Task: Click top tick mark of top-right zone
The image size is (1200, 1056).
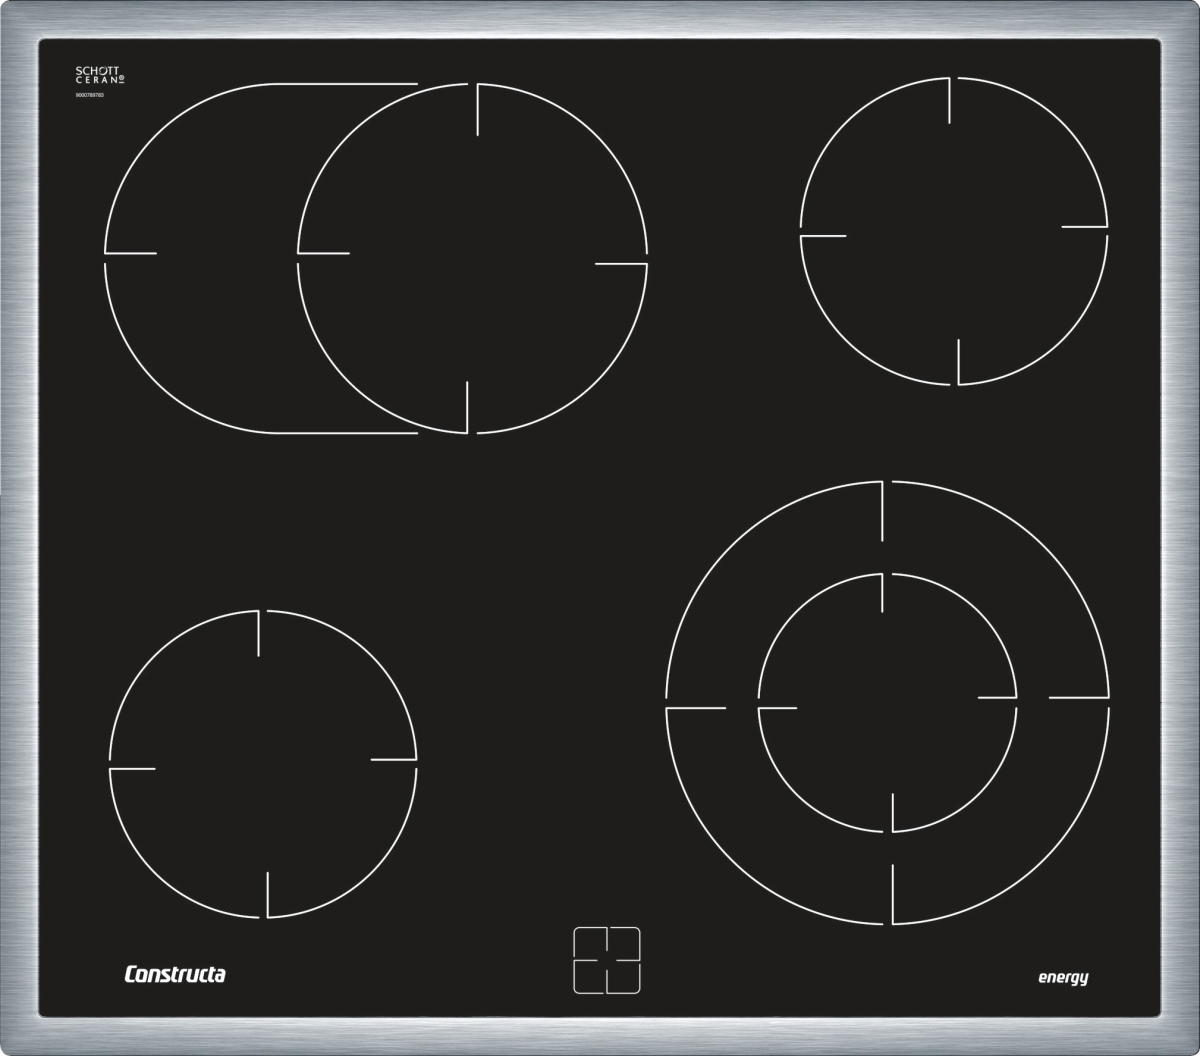Action: coord(948,100)
